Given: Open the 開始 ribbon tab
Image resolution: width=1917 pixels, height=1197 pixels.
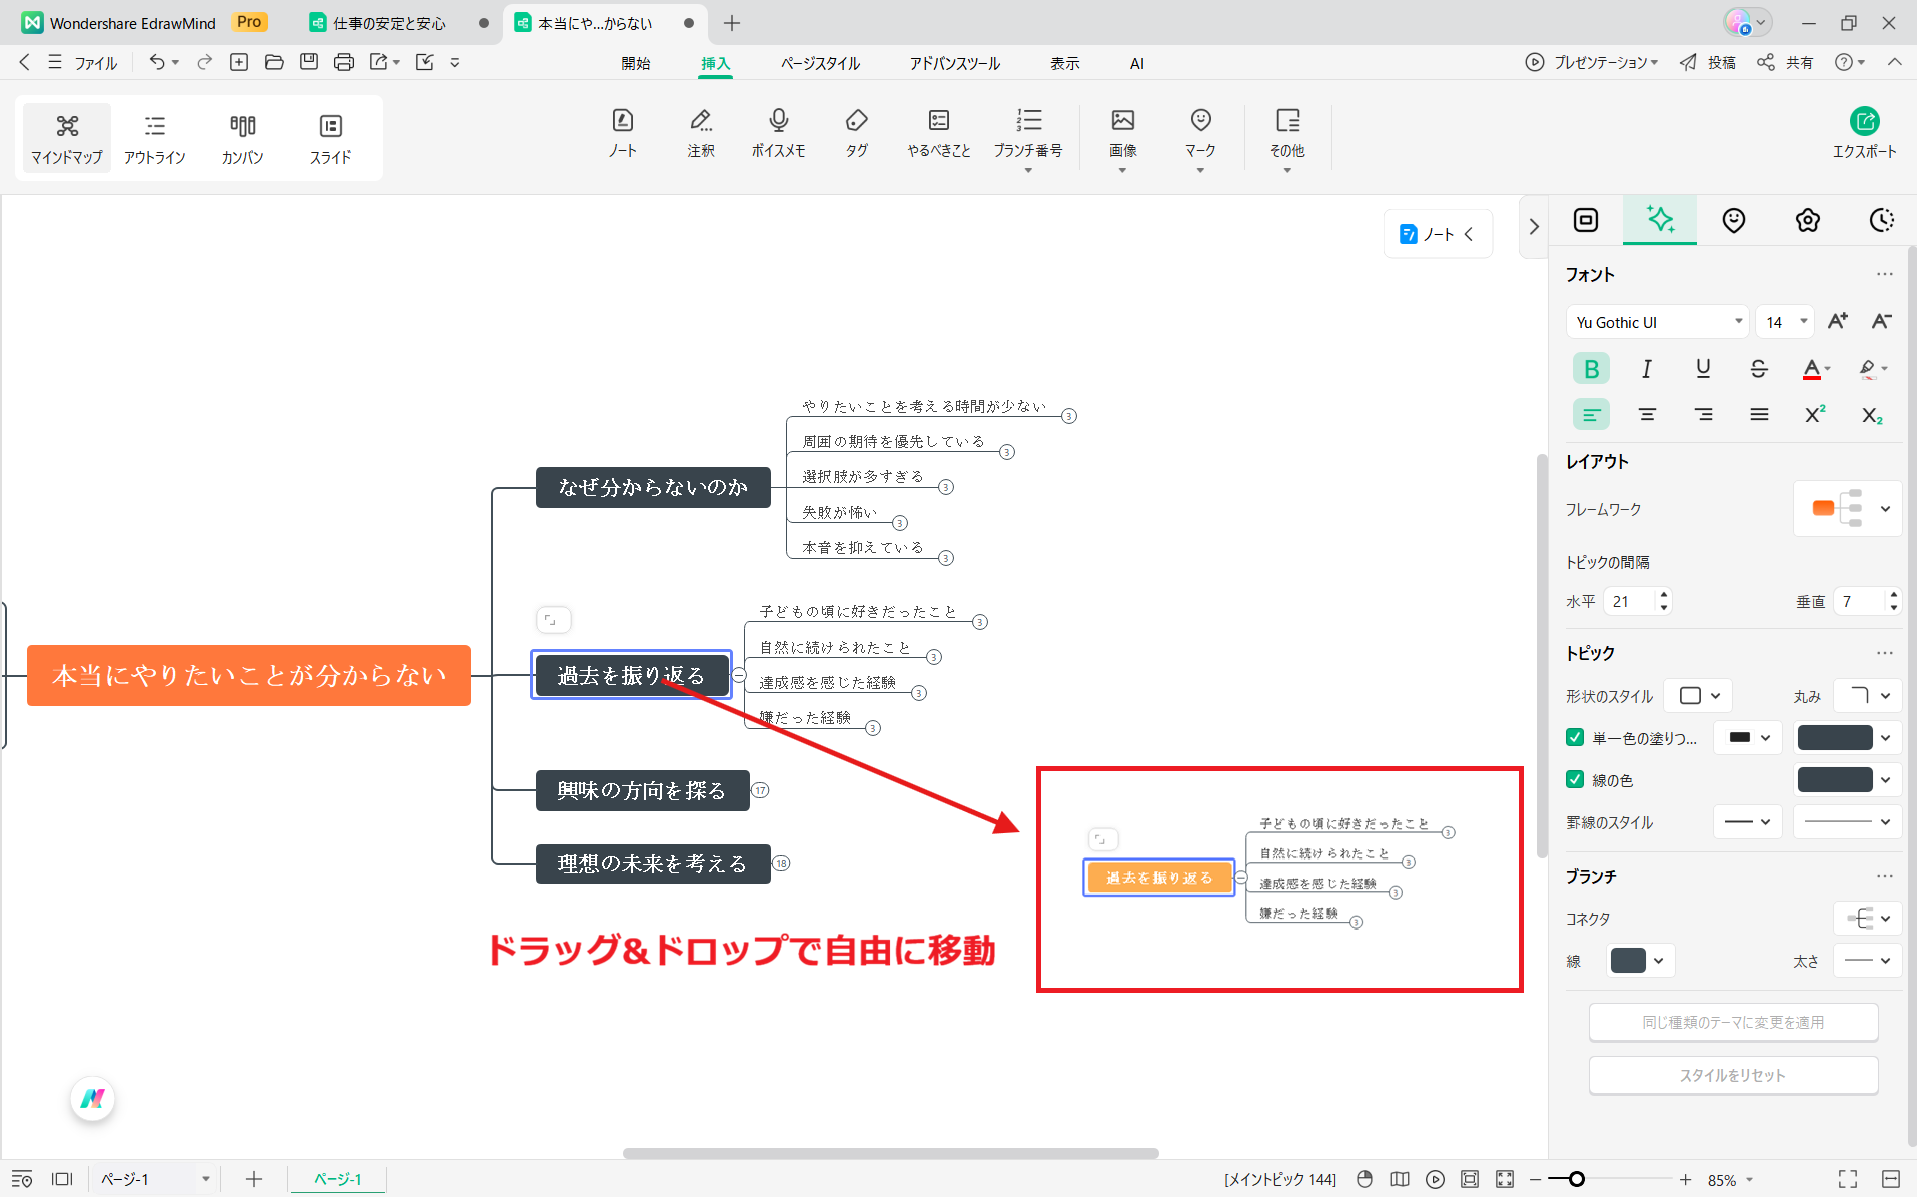Looking at the screenshot, I should 635,63.
